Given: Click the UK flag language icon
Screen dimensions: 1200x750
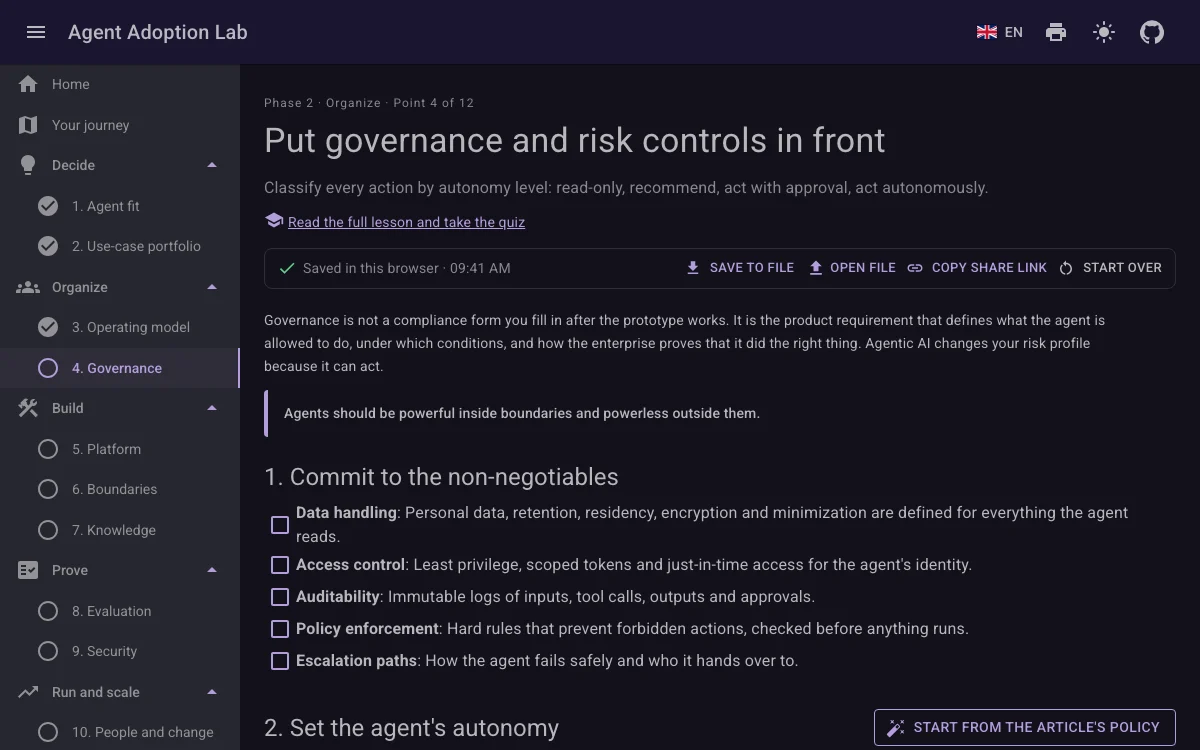Looking at the screenshot, I should [987, 32].
